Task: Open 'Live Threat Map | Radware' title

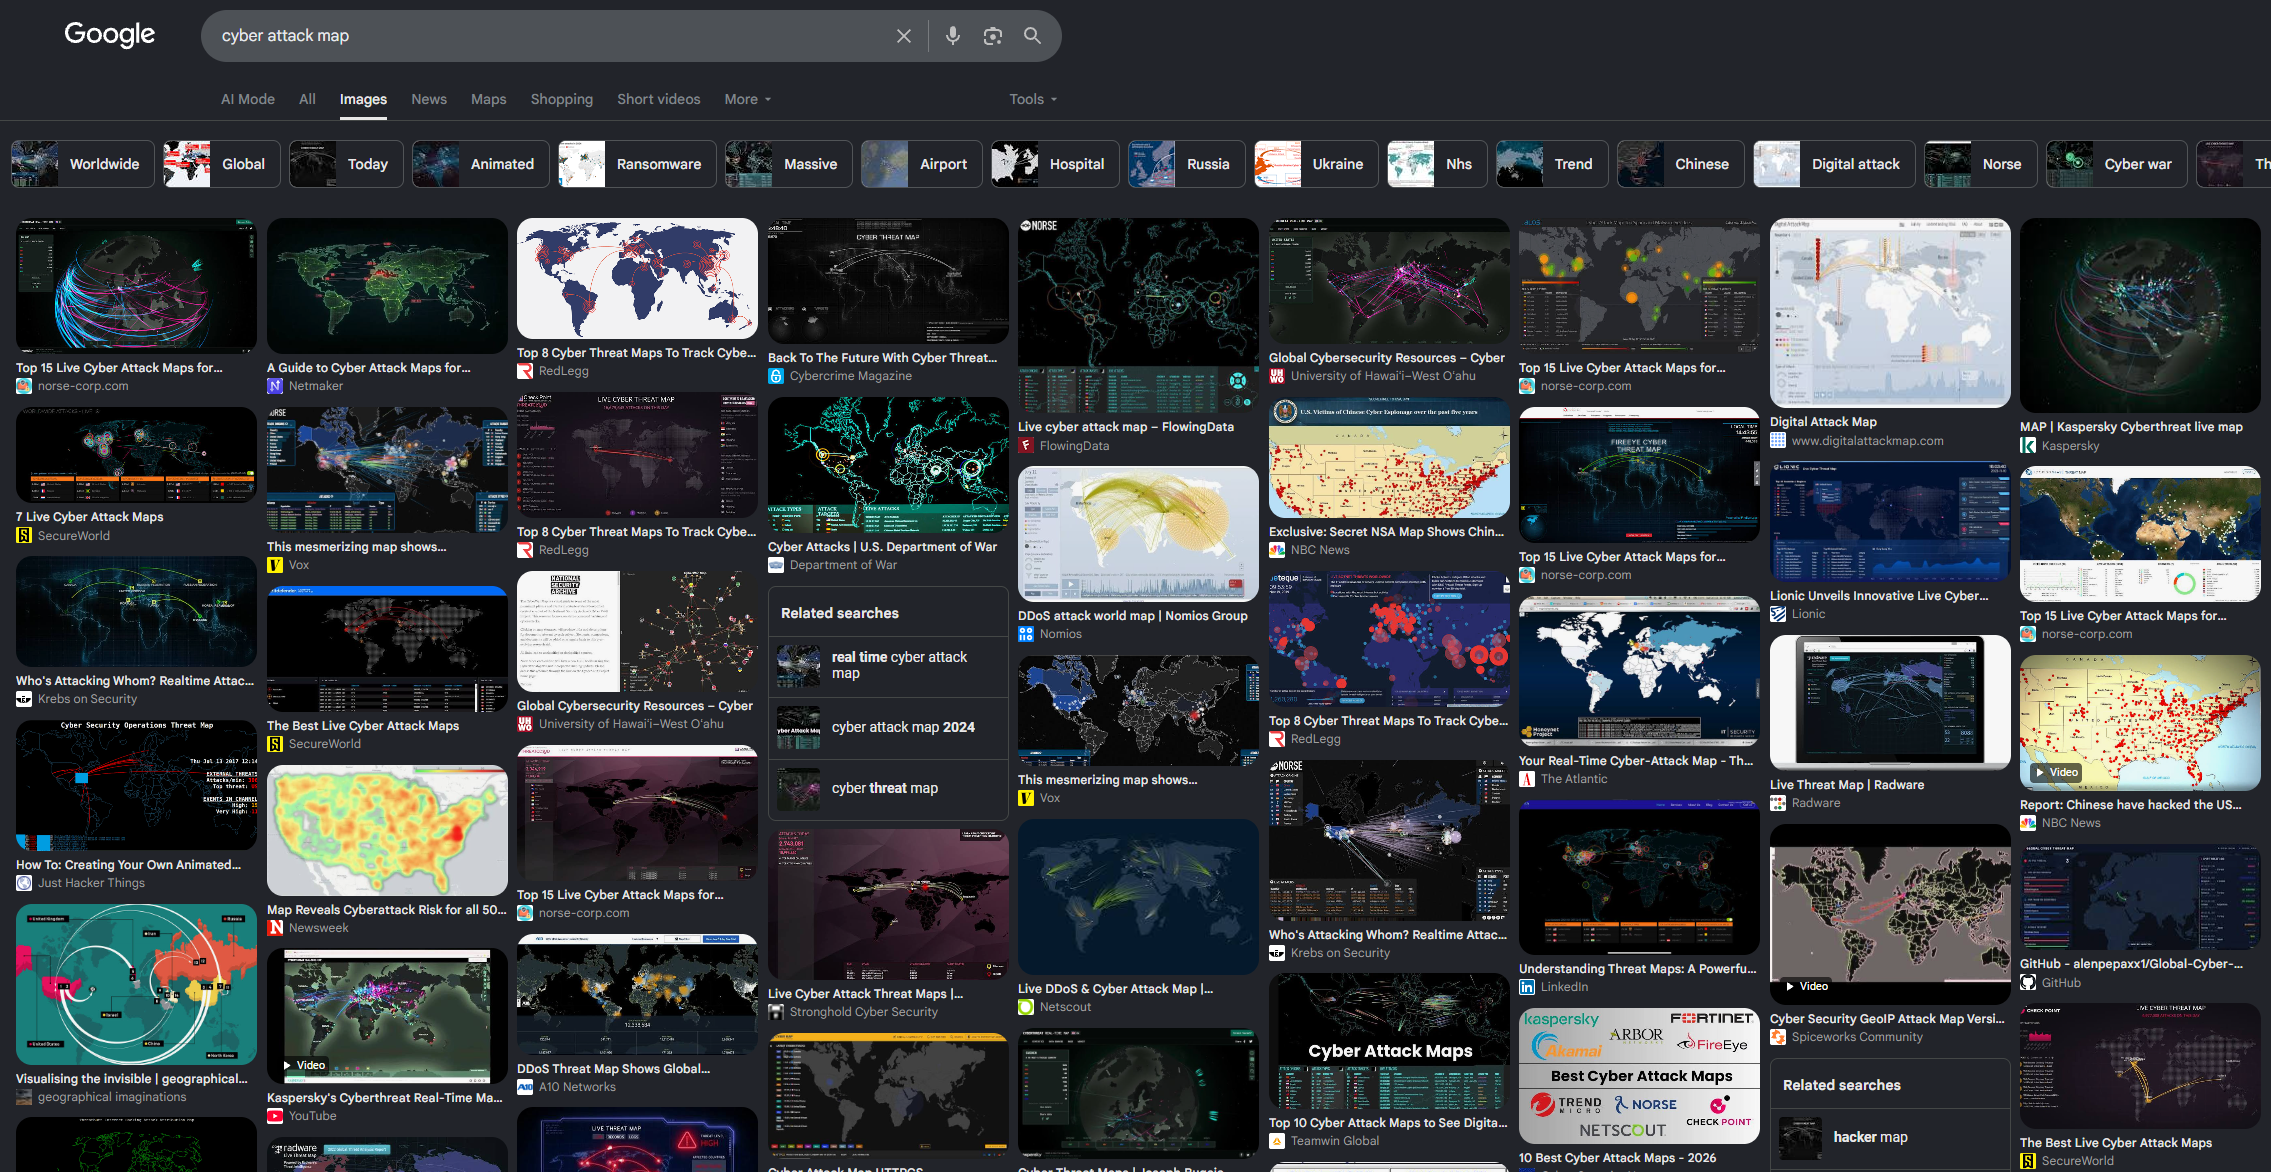Action: click(x=1847, y=785)
